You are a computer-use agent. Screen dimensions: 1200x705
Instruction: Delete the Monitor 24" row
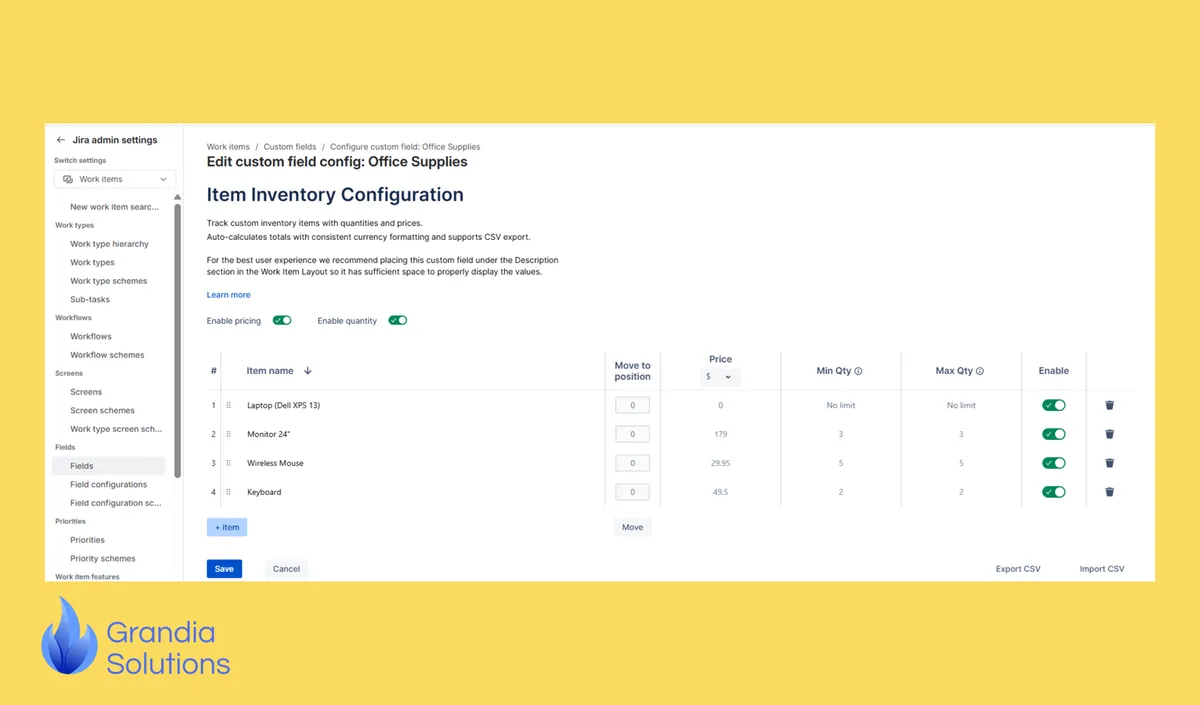tap(1110, 434)
